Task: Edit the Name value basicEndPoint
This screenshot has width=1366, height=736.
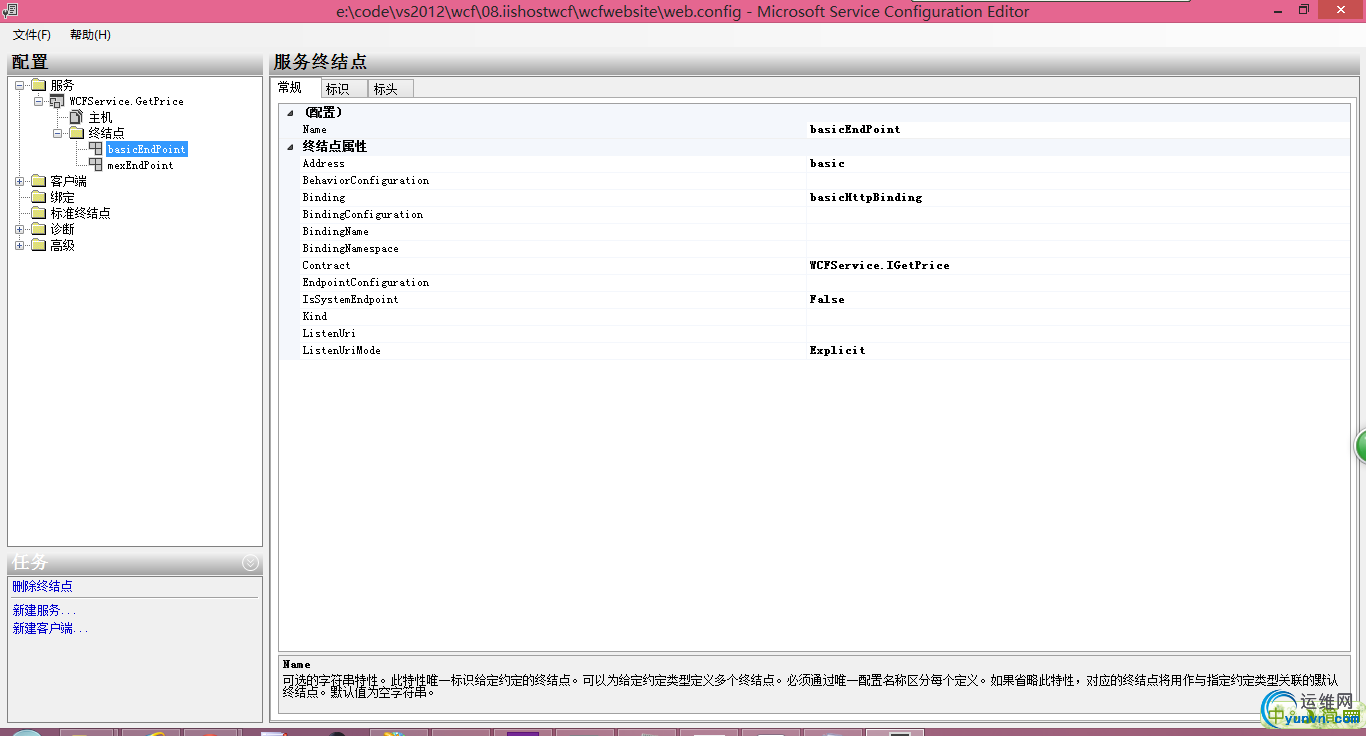Action: tap(1078, 129)
